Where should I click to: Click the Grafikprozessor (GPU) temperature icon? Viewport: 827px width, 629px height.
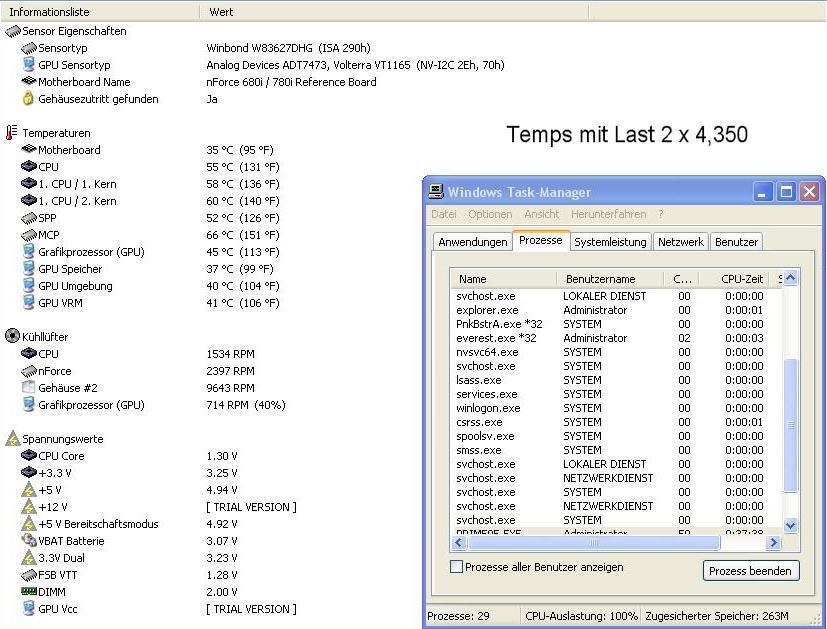(x=29, y=251)
